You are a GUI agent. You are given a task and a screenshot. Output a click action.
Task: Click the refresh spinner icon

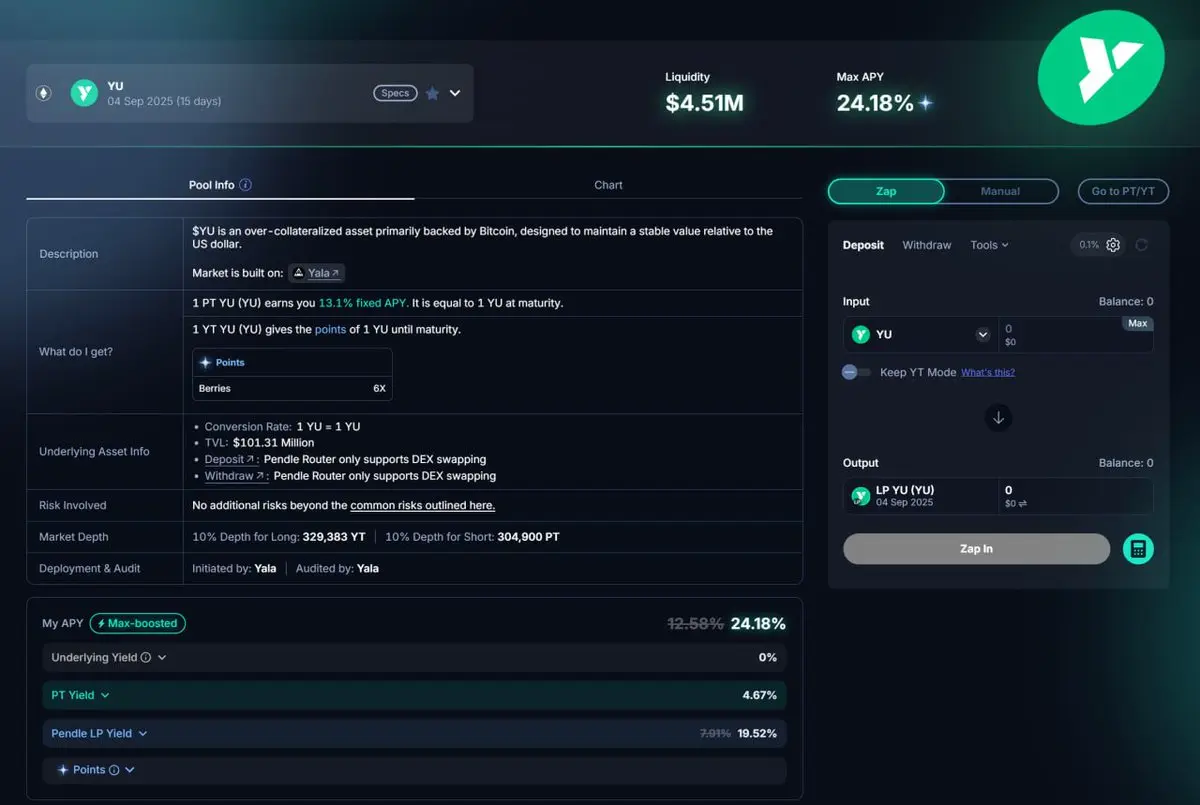tap(1142, 245)
